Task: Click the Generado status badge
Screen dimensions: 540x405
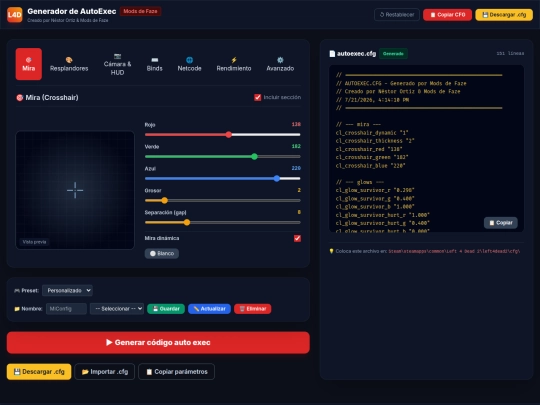Action: tap(393, 54)
